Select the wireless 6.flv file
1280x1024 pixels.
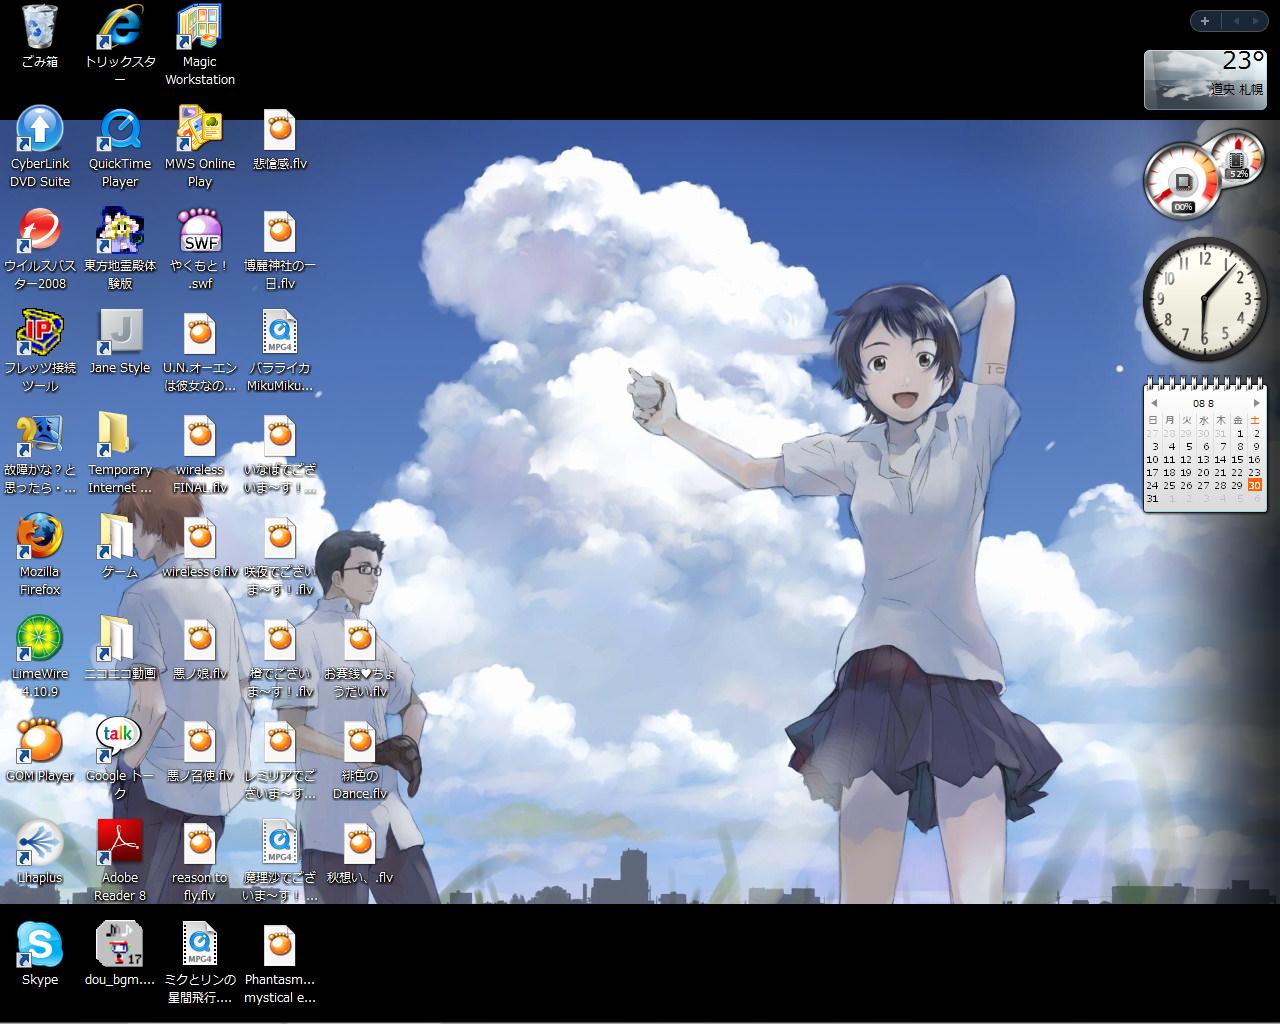(200, 546)
